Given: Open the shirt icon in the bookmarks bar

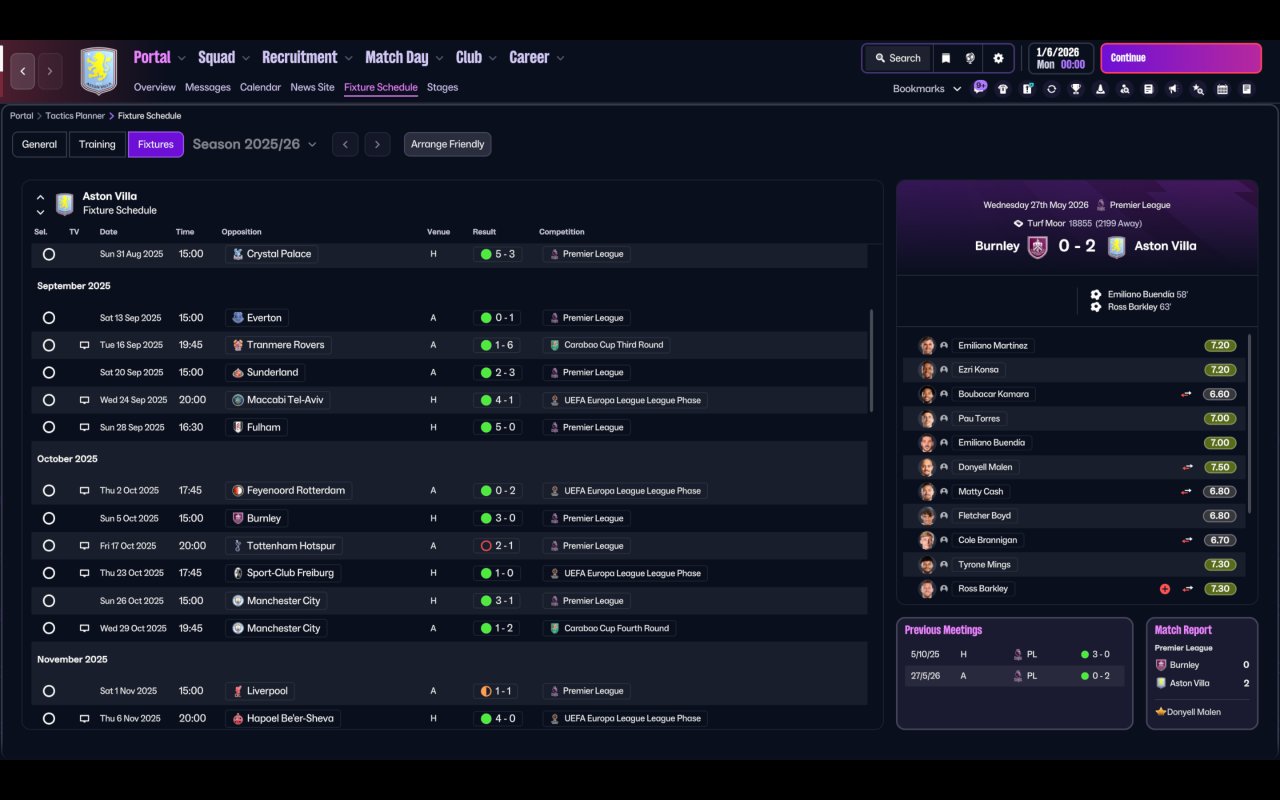Looking at the screenshot, I should pyautogui.click(x=1003, y=89).
